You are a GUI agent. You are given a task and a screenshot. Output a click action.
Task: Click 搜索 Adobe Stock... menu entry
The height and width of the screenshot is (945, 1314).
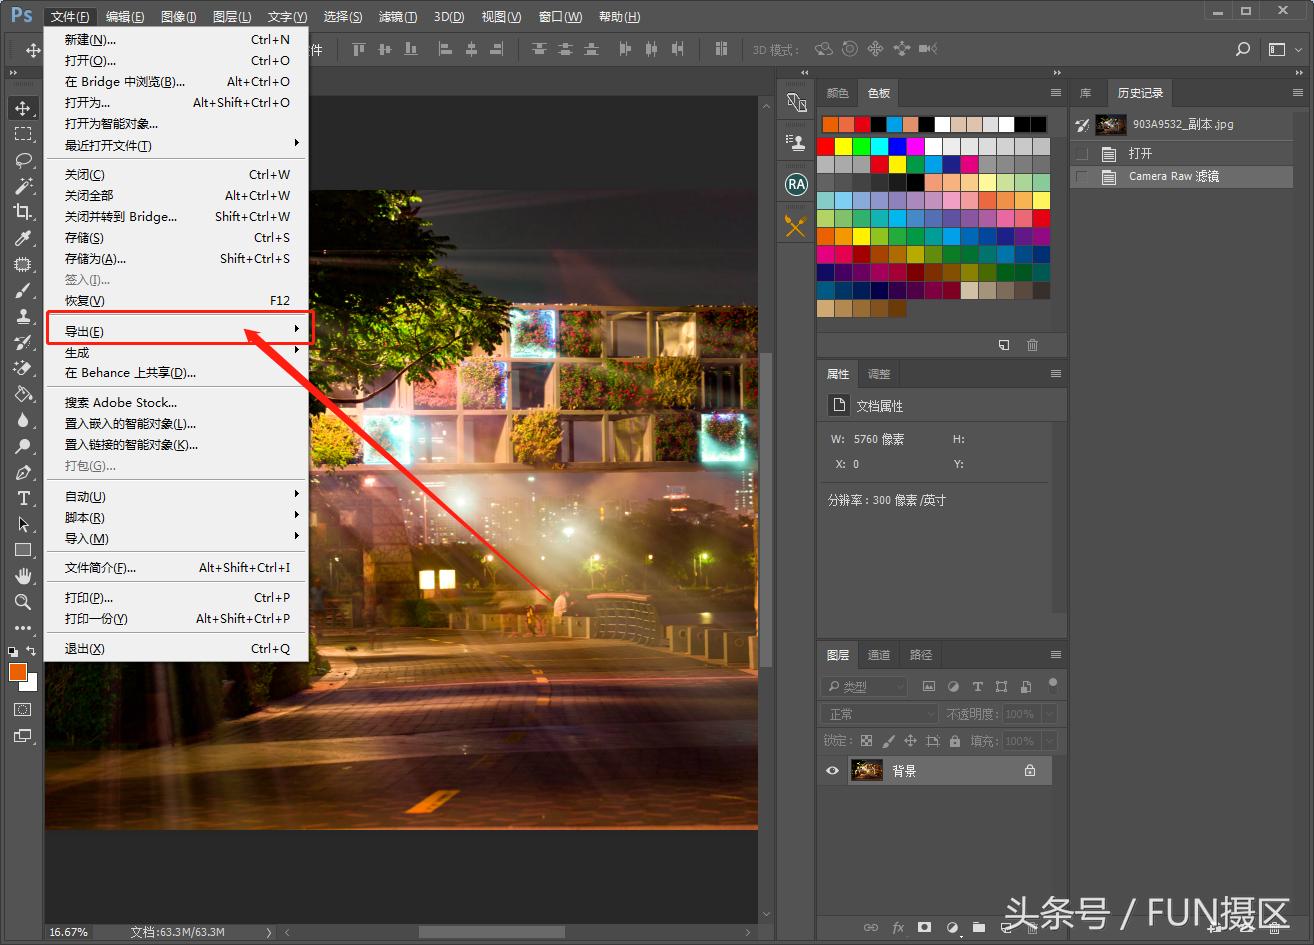point(177,403)
